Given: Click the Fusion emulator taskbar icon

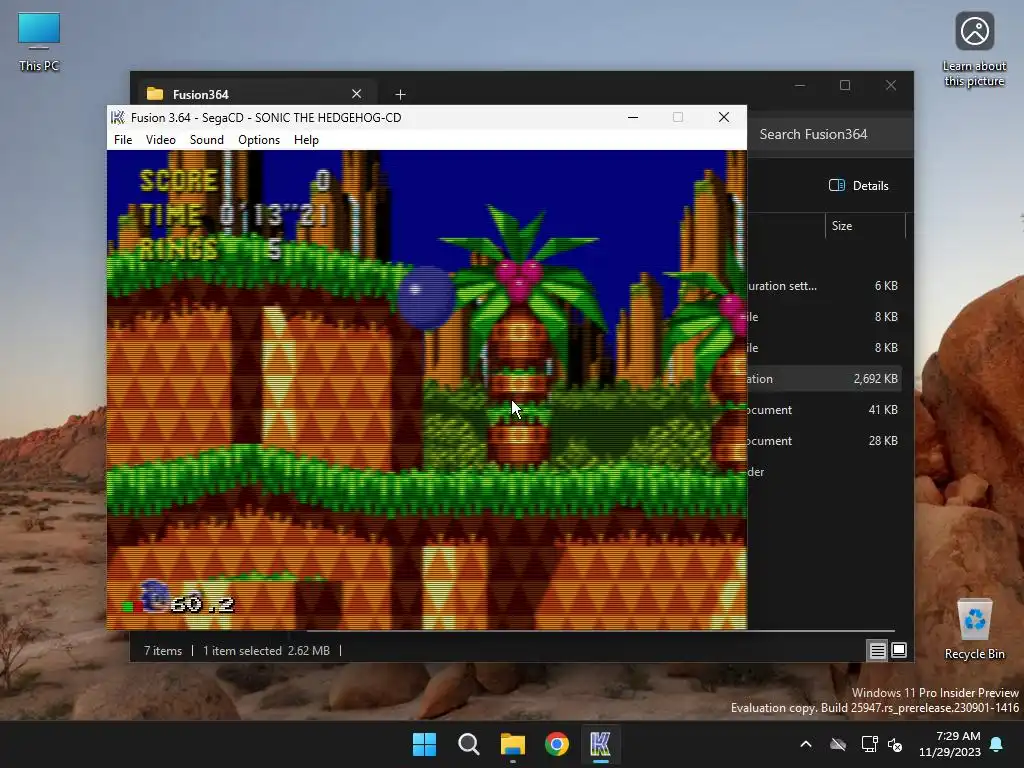Looking at the screenshot, I should coord(601,744).
